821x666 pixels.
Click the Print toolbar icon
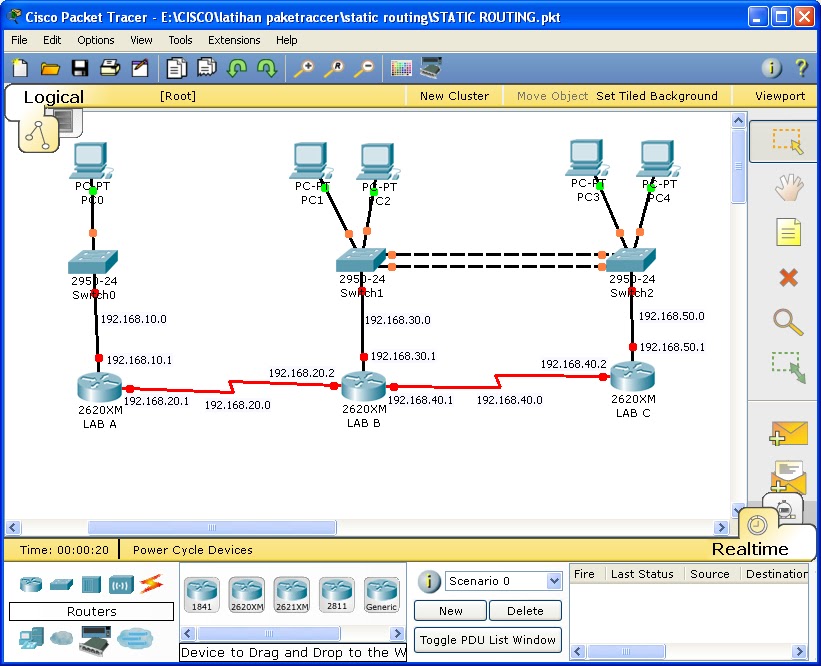(x=109, y=68)
